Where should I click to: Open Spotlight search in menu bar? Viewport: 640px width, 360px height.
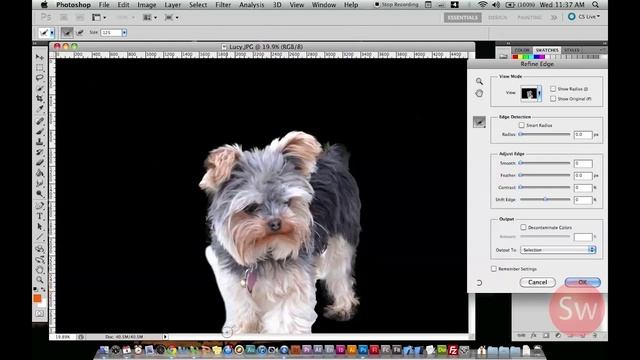point(596,5)
